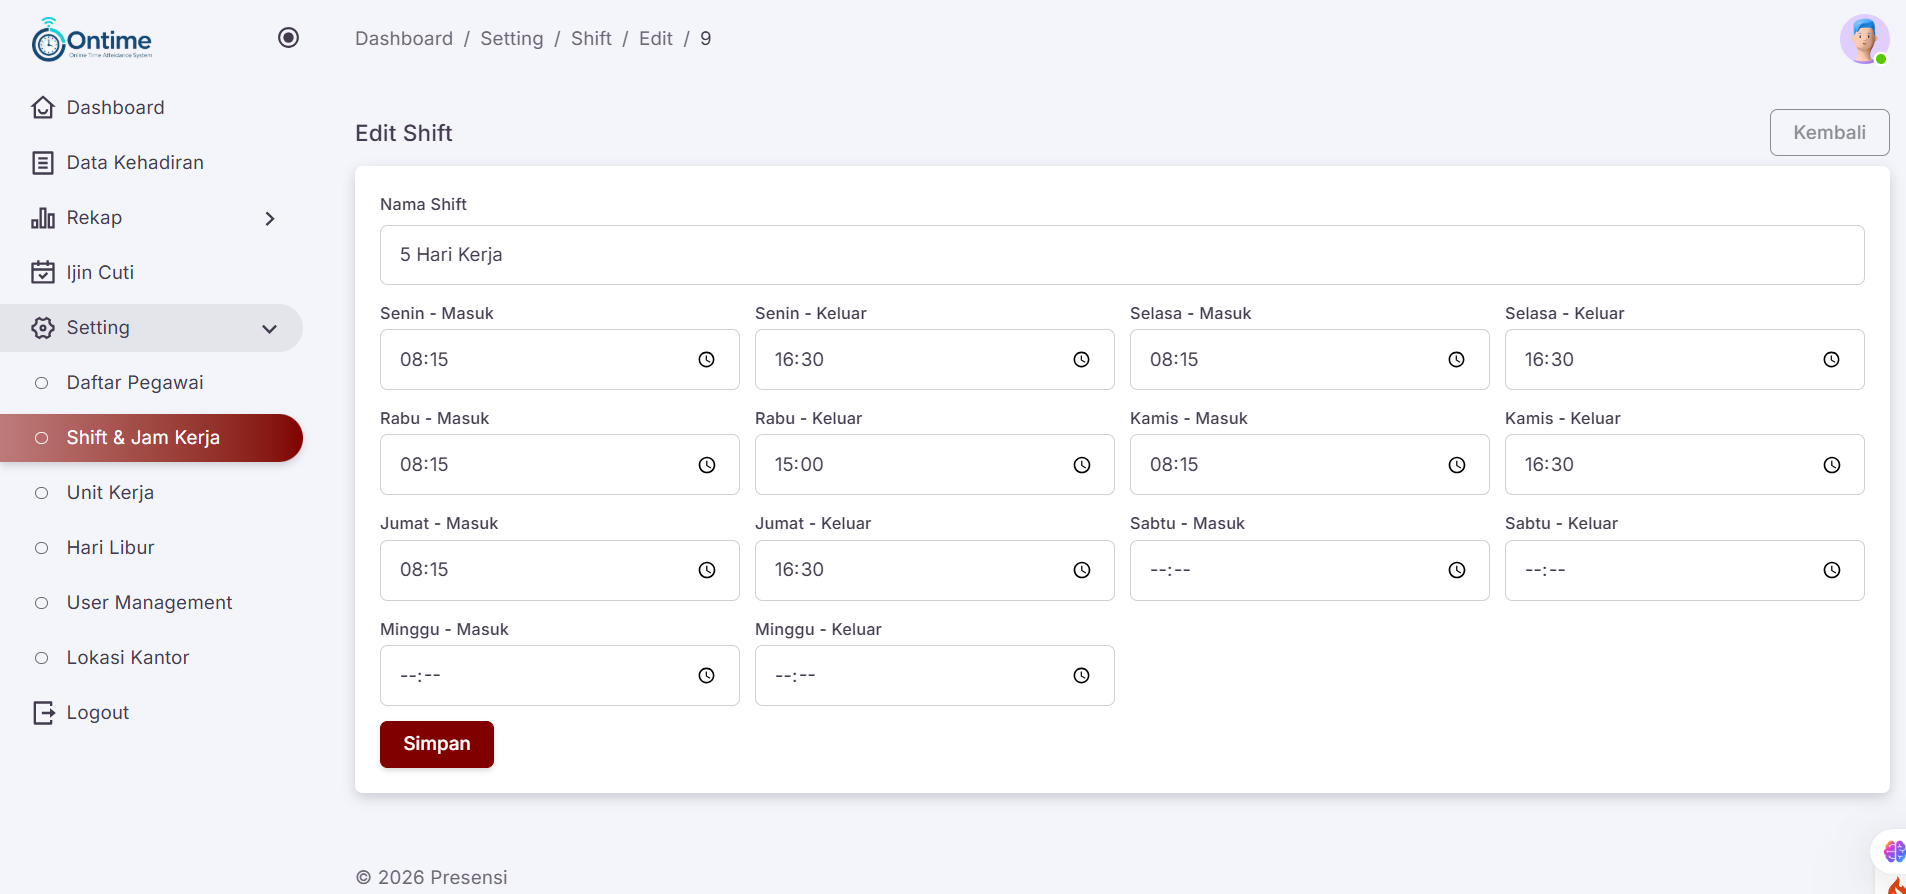Viewport: 1906px width, 894px height.
Task: Open clock picker for Selasa - Keluar
Action: point(1831,360)
